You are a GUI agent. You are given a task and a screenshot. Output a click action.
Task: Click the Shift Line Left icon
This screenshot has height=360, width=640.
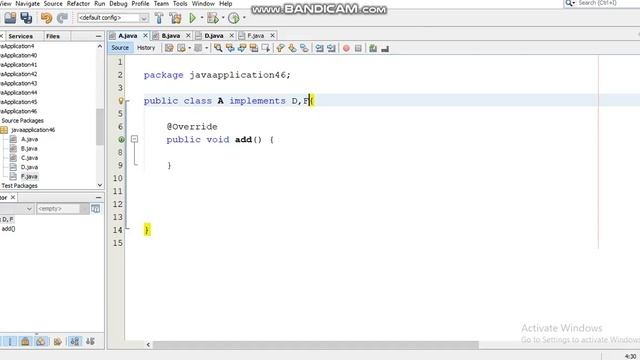(x=319, y=48)
